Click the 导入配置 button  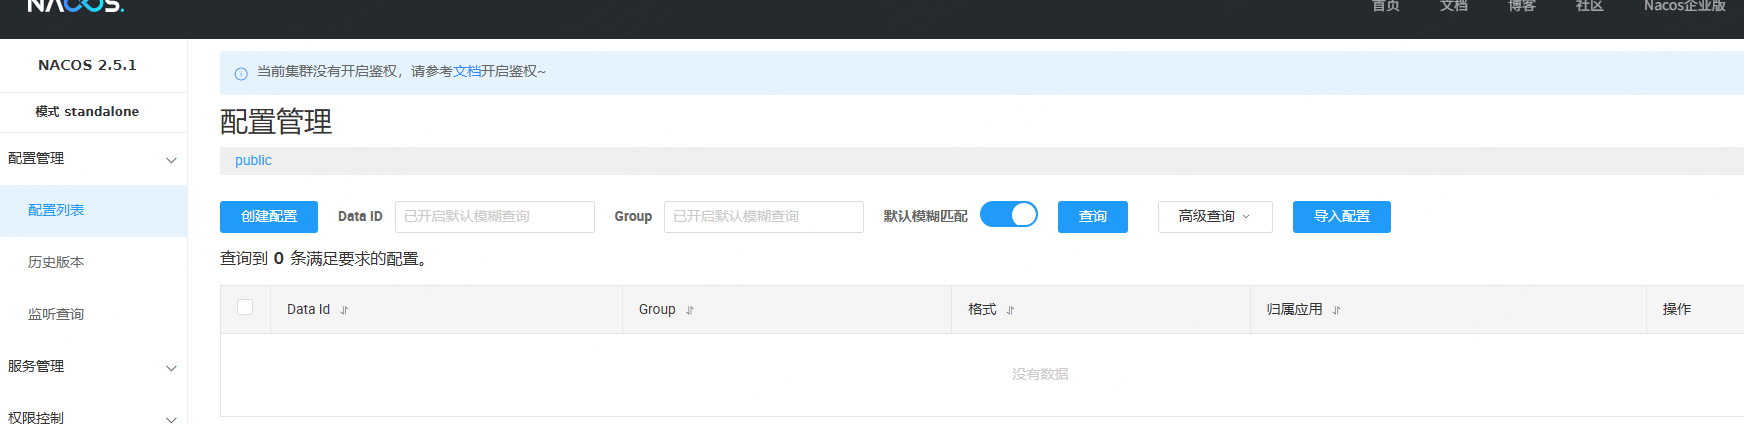1342,217
